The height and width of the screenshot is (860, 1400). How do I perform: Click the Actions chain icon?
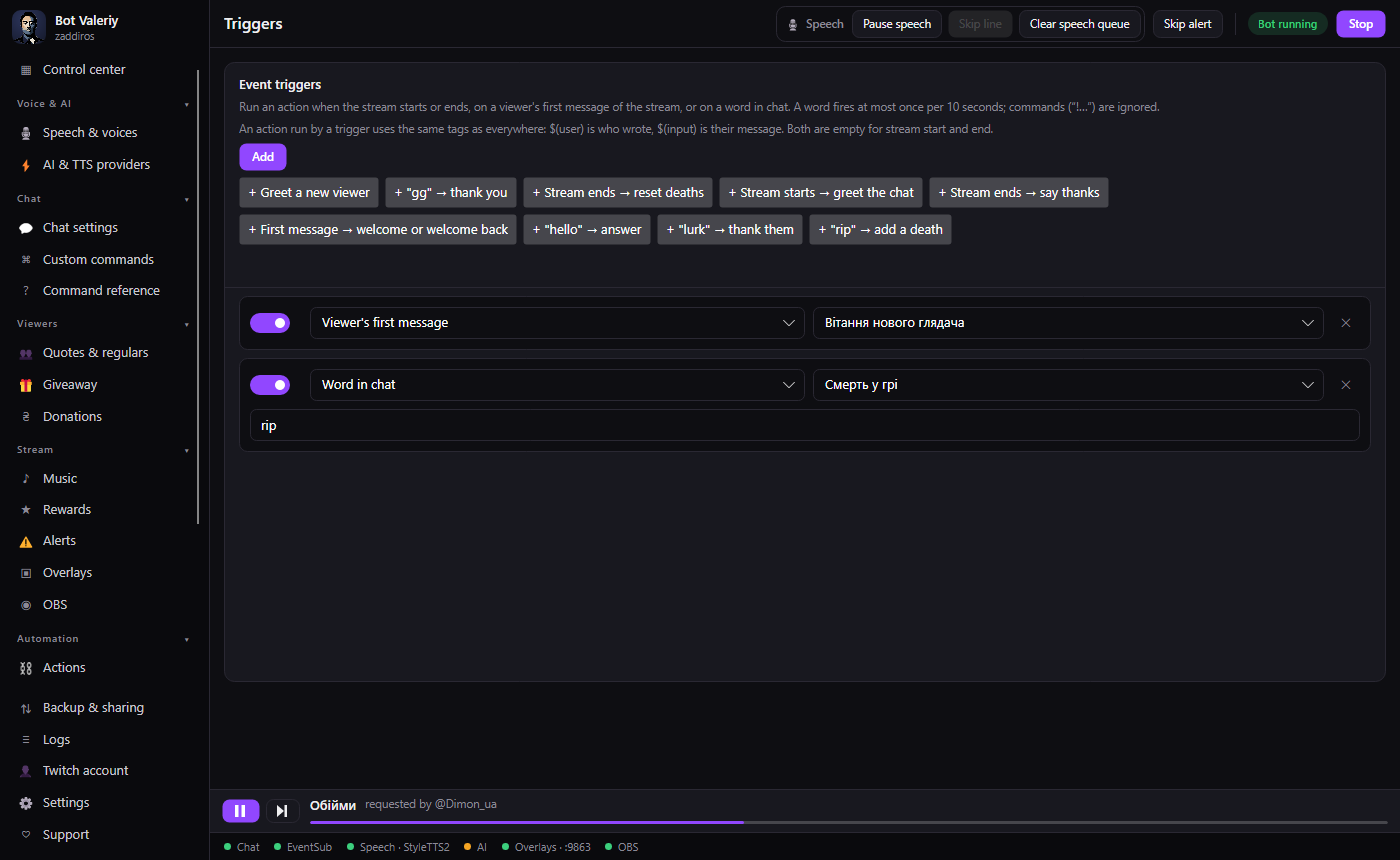click(x=26, y=668)
